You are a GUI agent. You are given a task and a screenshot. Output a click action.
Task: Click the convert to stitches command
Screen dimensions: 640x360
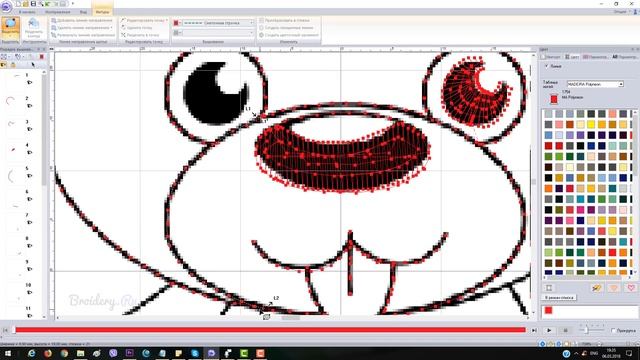284,20
